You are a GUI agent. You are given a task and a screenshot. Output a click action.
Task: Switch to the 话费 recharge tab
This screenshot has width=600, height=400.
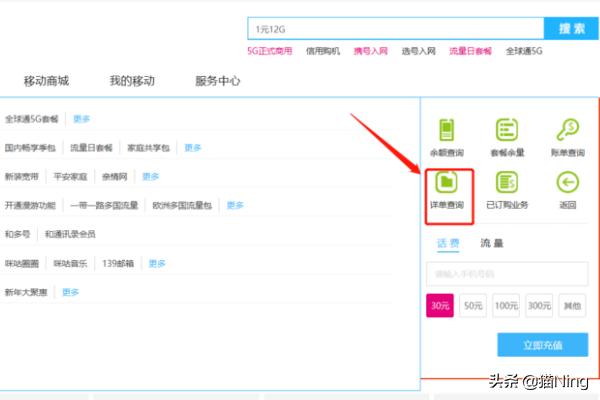(448, 243)
